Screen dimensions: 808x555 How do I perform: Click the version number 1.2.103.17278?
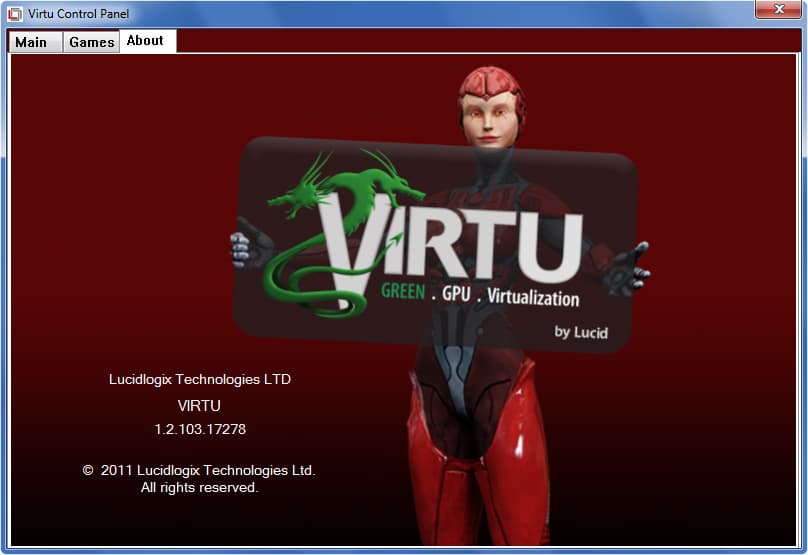(200, 429)
